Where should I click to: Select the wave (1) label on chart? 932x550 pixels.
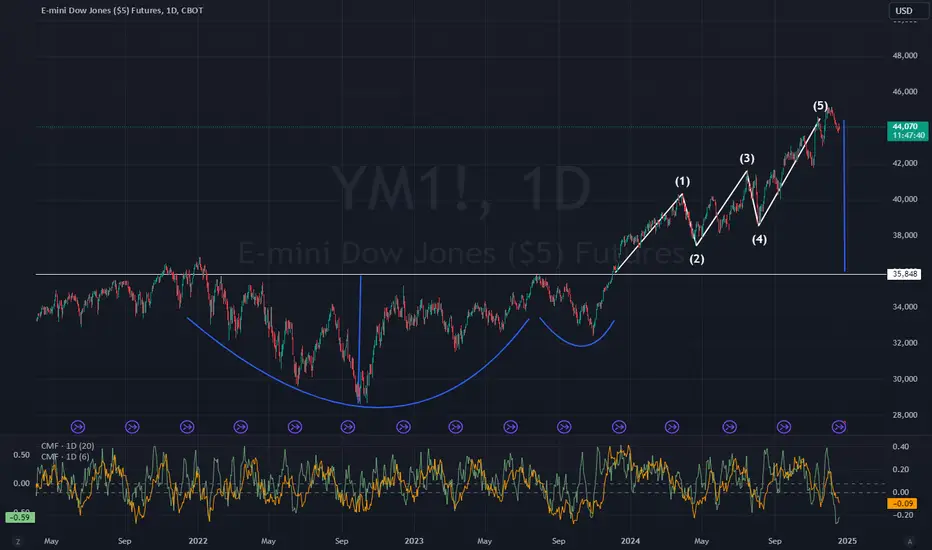pyautogui.click(x=682, y=181)
